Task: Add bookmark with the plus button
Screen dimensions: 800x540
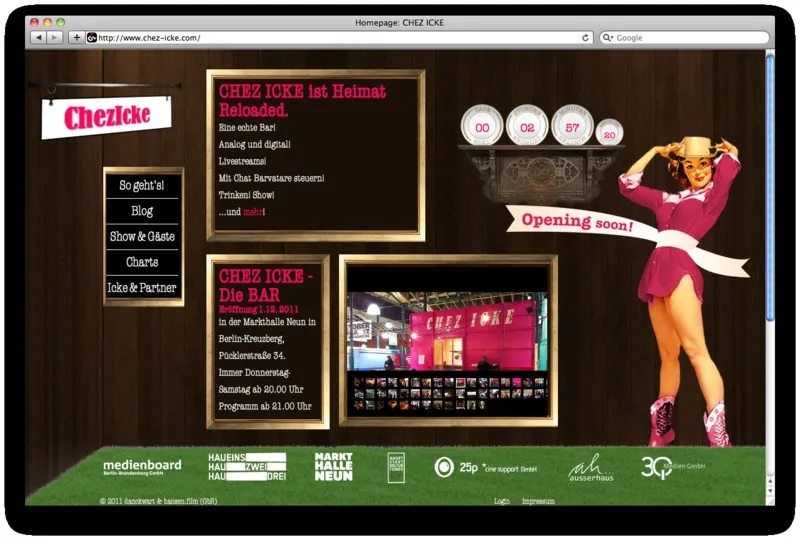Action: [77, 37]
